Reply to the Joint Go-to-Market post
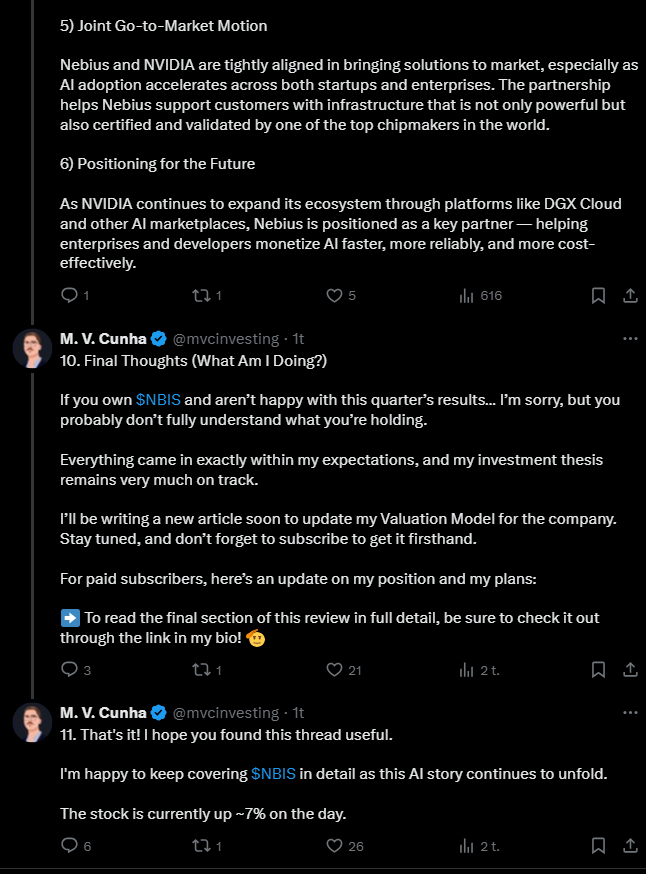The height and width of the screenshot is (874, 646). [x=69, y=295]
